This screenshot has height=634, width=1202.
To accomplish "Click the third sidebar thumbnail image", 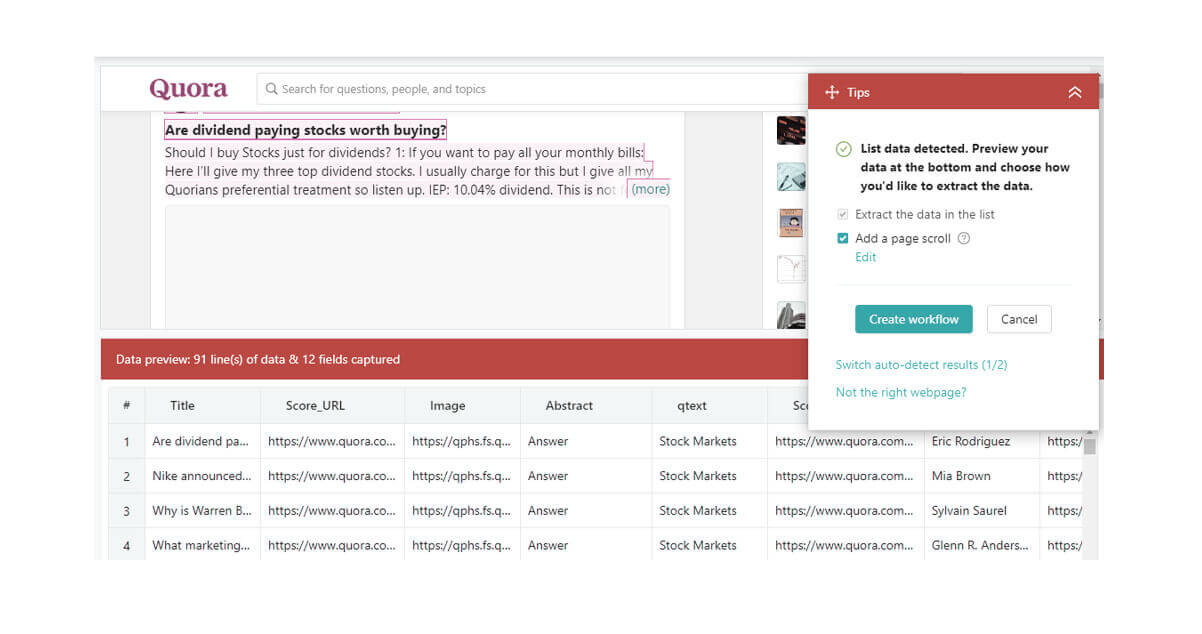I will click(791, 222).
